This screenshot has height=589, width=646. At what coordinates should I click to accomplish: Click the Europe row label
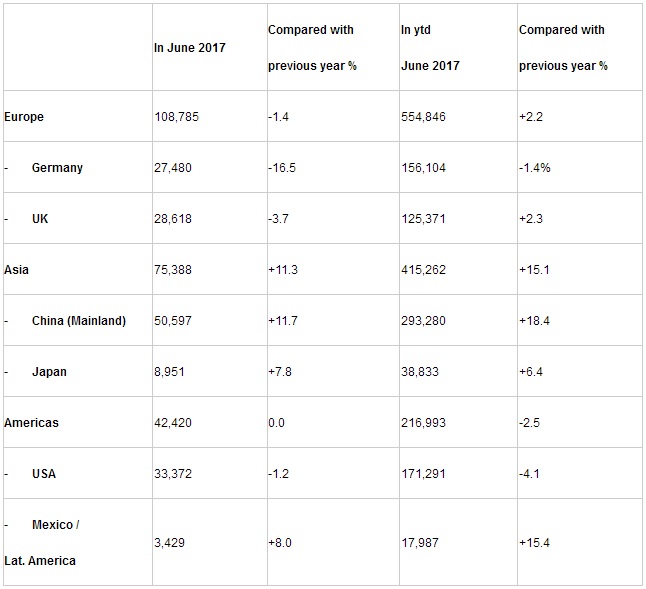25,117
